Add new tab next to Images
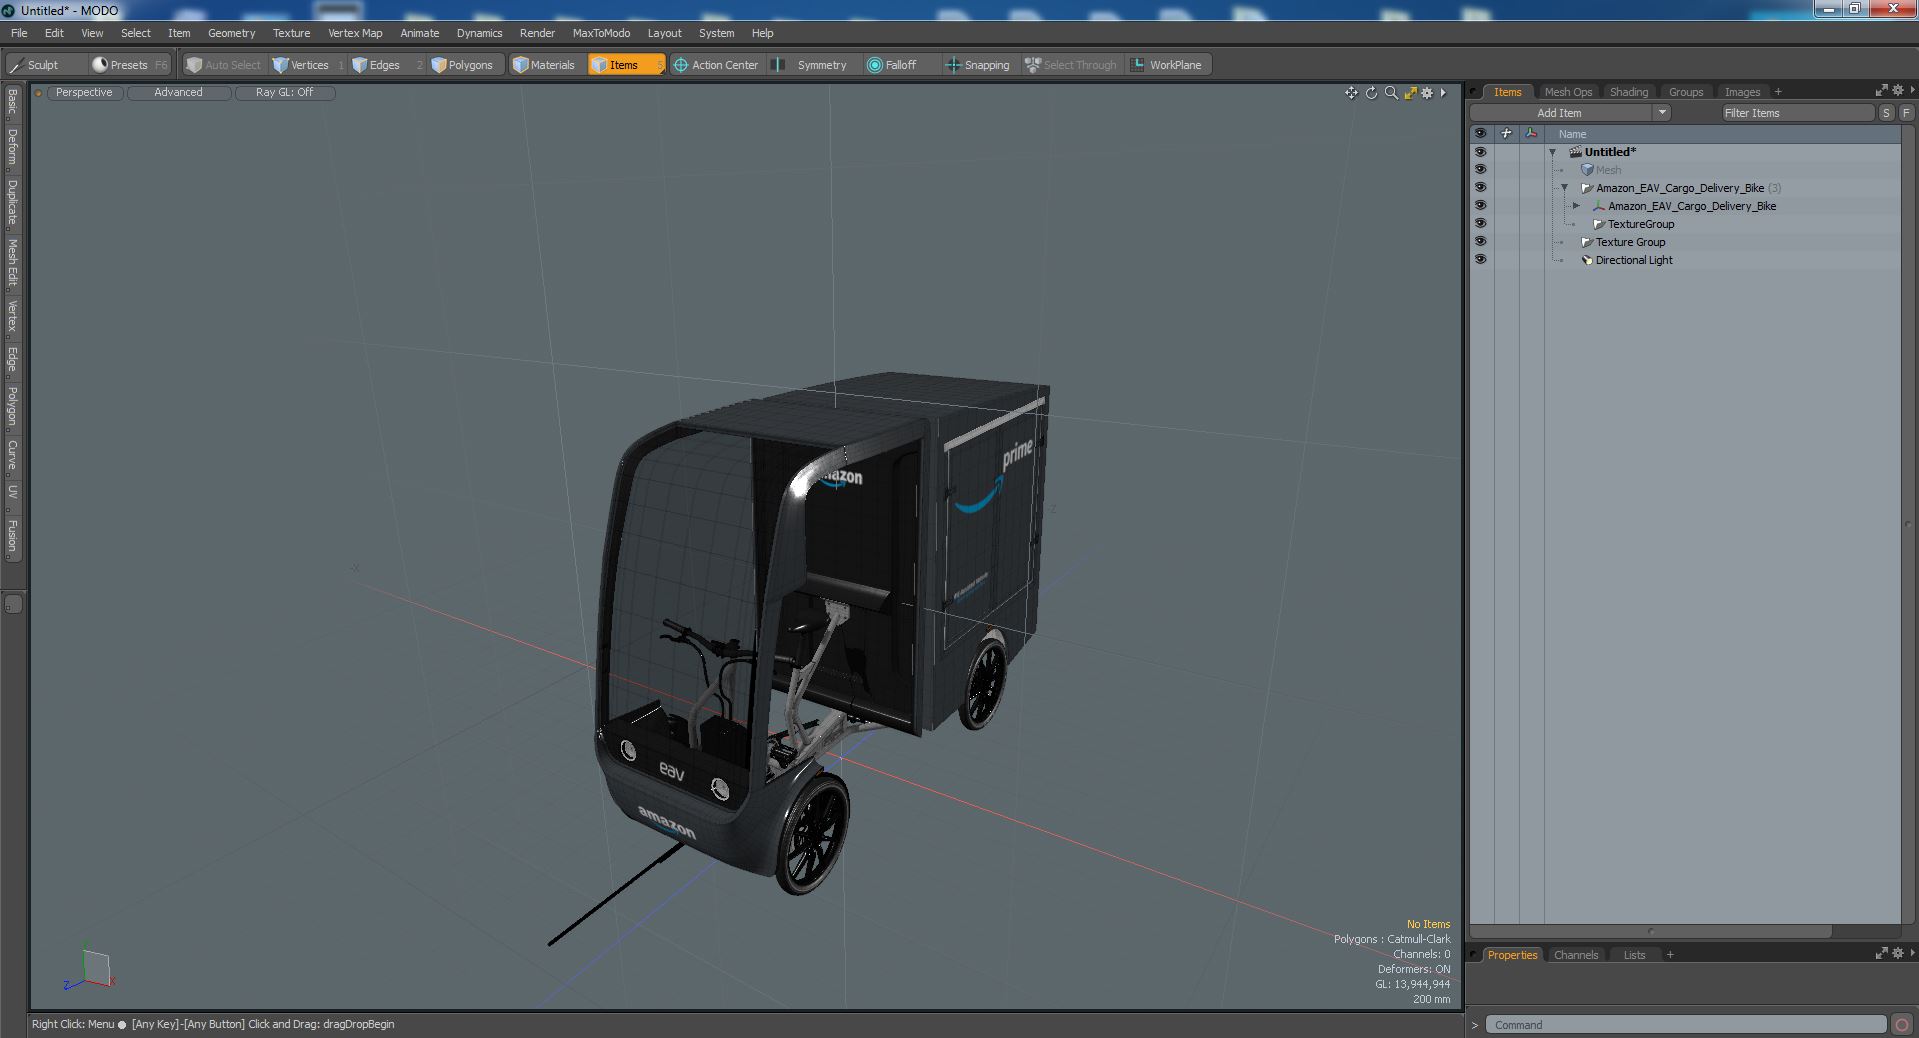 click(x=1778, y=92)
